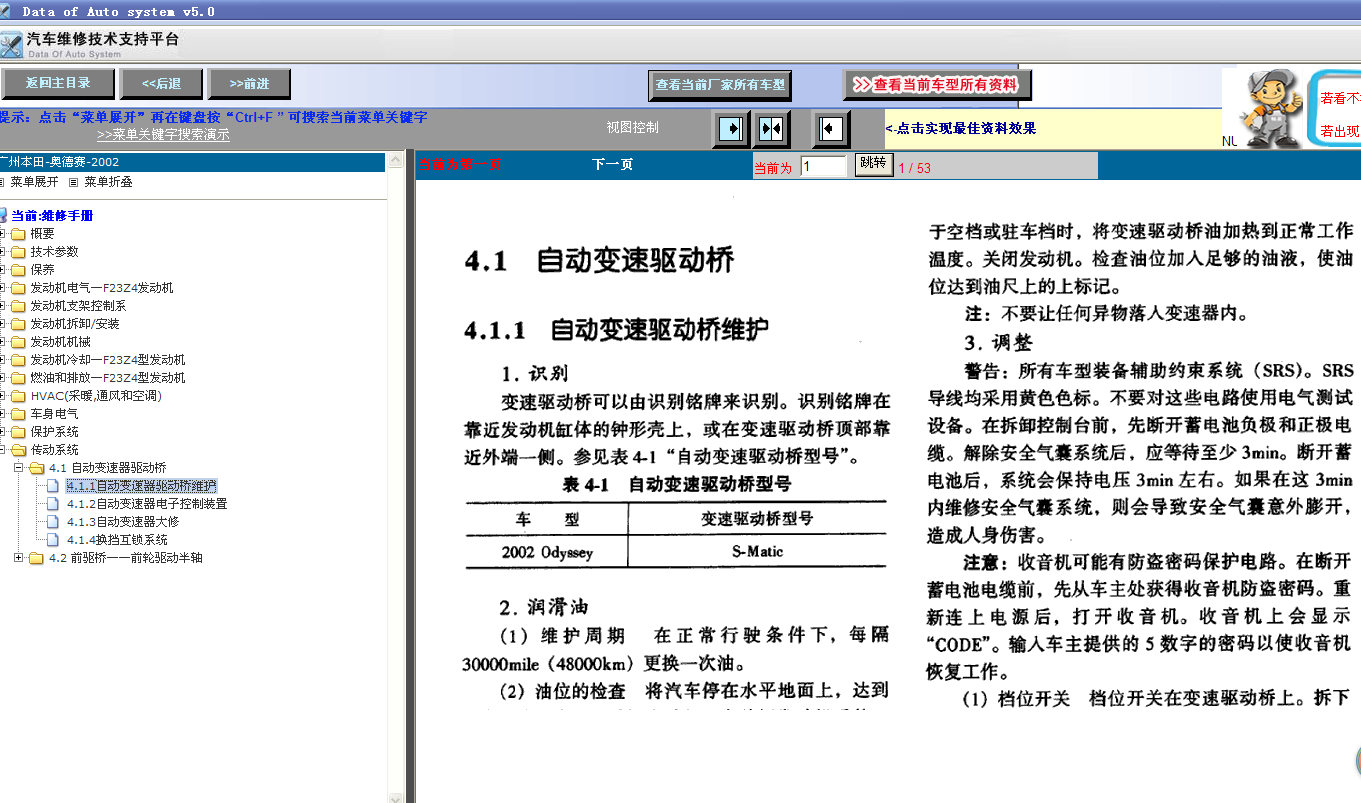The width and height of the screenshot is (1361, 803).
Task: Open 查看当前厂家所有车型
Action: tap(721, 85)
